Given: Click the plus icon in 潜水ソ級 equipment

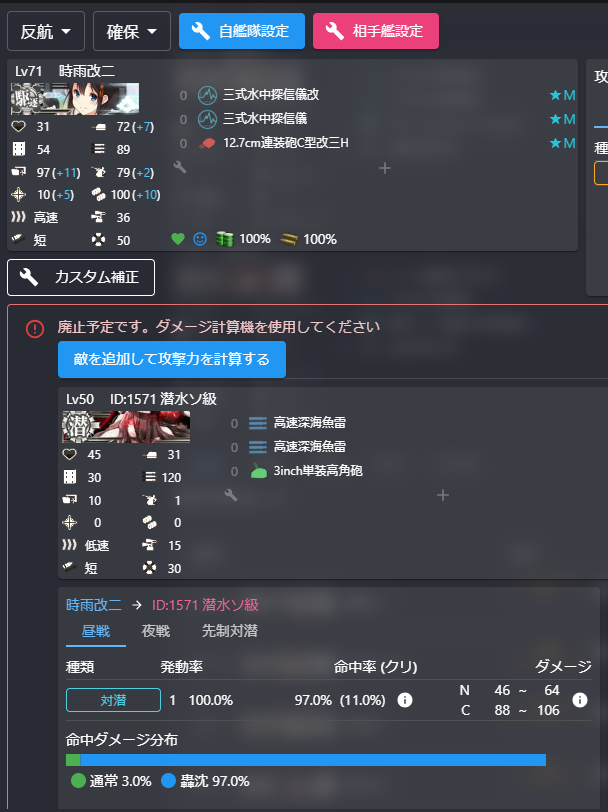Looking at the screenshot, I should tap(443, 495).
